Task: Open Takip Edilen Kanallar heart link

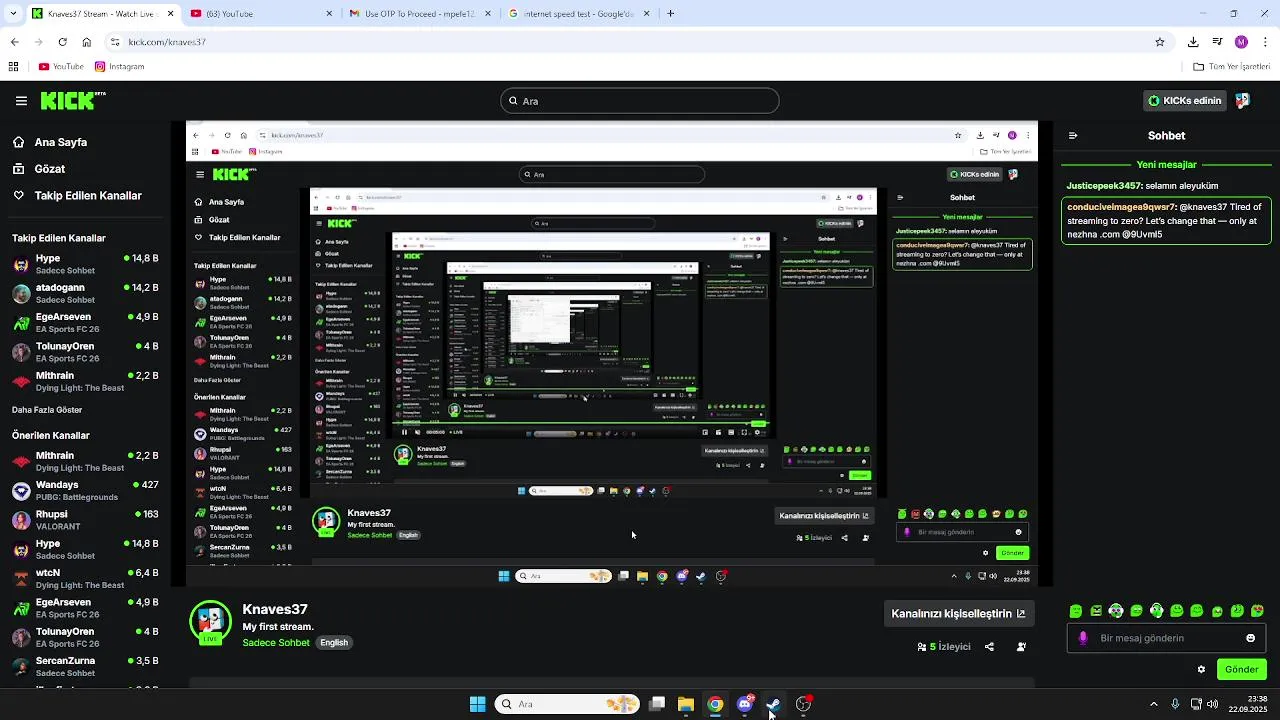Action: [x=77, y=196]
